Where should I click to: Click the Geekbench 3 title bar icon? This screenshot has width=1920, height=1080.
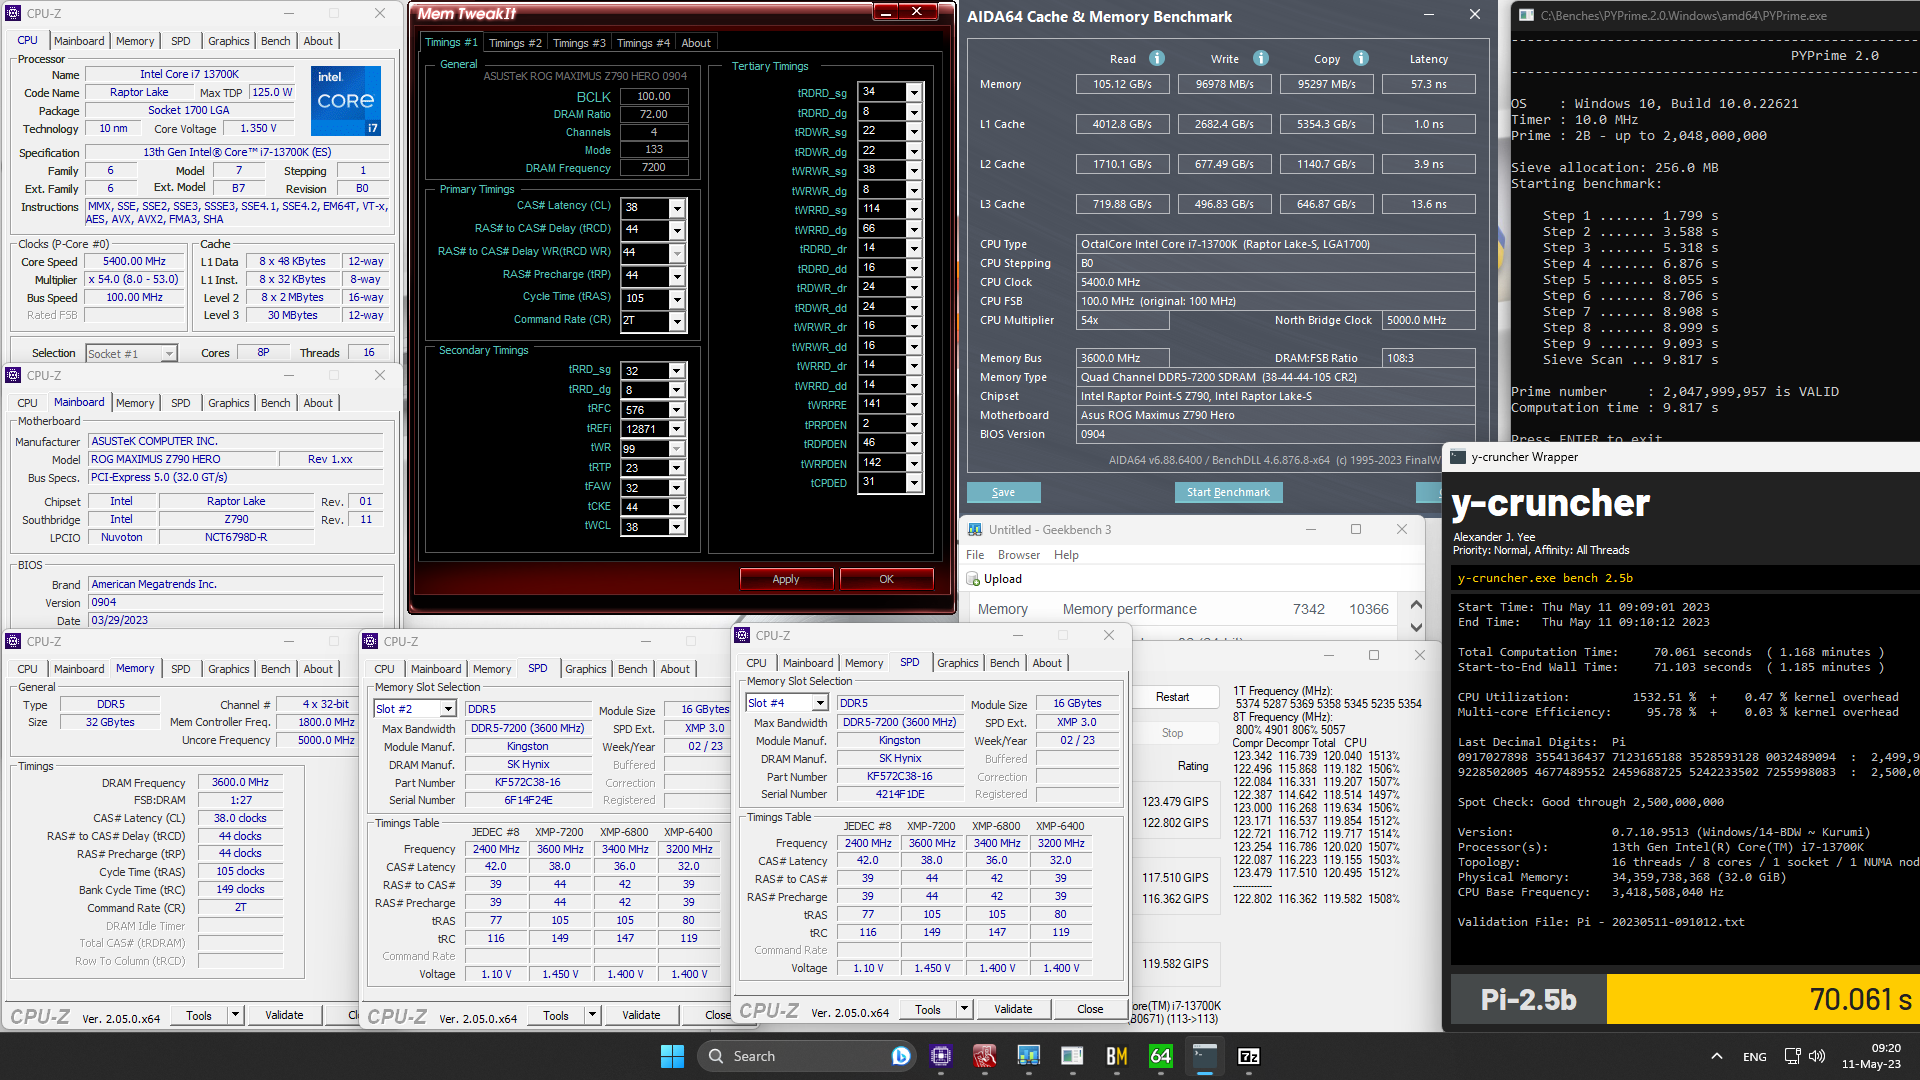click(x=975, y=530)
